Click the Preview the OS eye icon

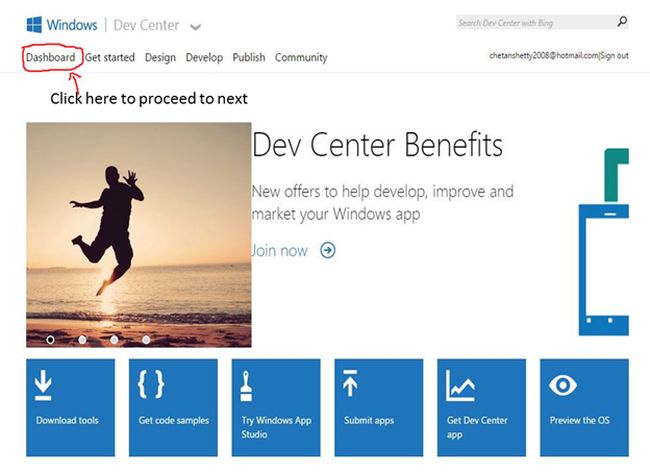[564, 385]
